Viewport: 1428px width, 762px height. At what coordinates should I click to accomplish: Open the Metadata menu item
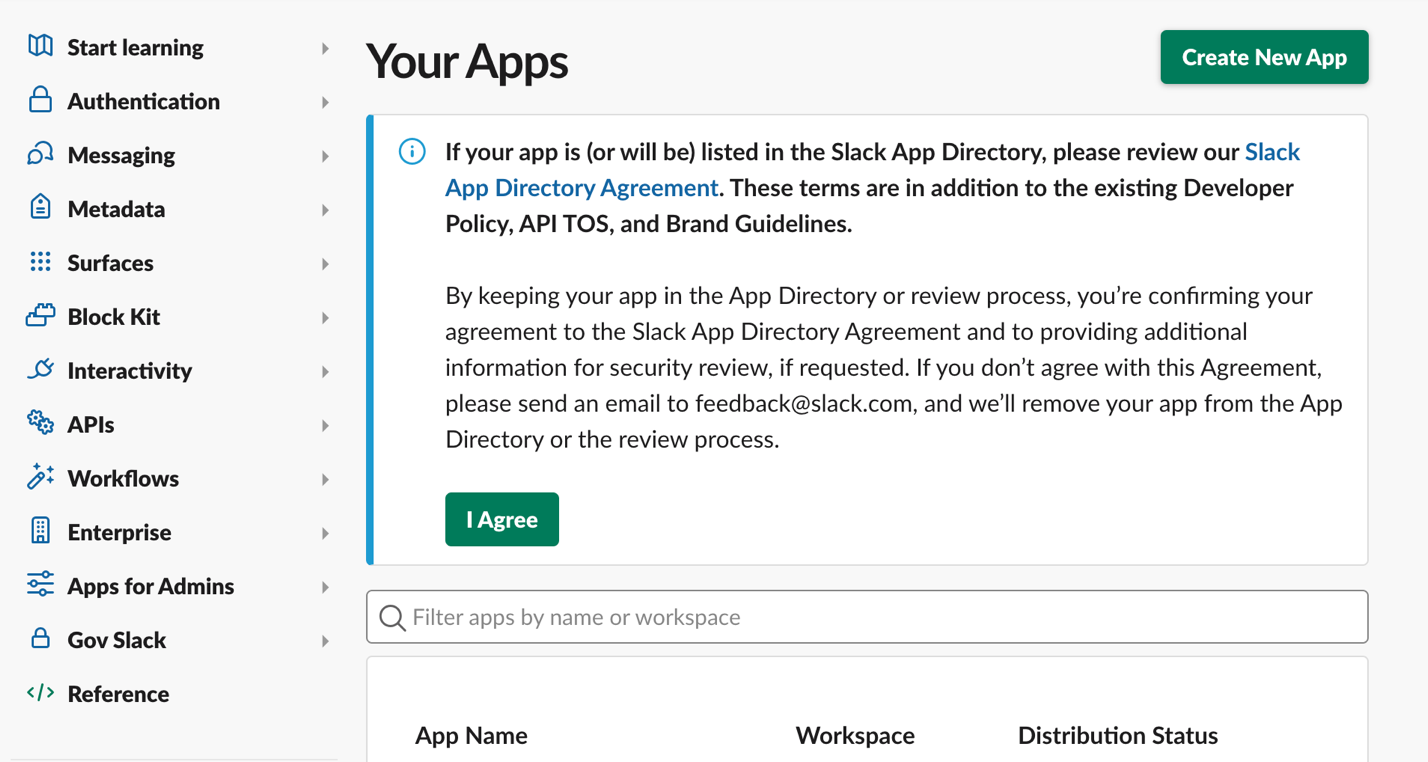click(x=116, y=209)
